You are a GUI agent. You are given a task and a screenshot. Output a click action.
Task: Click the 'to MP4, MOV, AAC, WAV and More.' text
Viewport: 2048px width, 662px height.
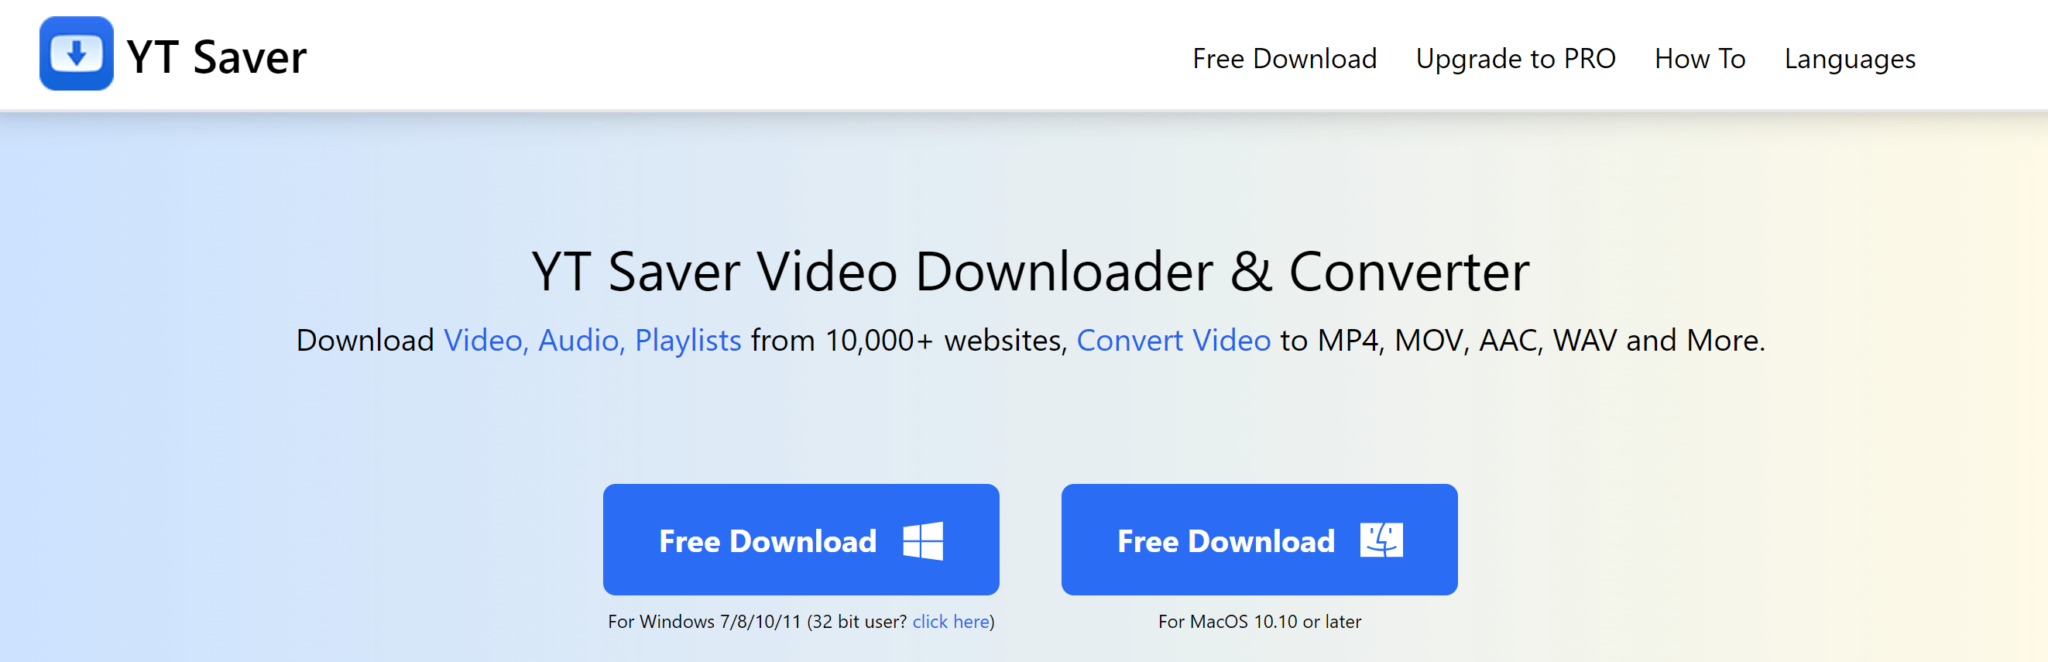coord(1522,341)
